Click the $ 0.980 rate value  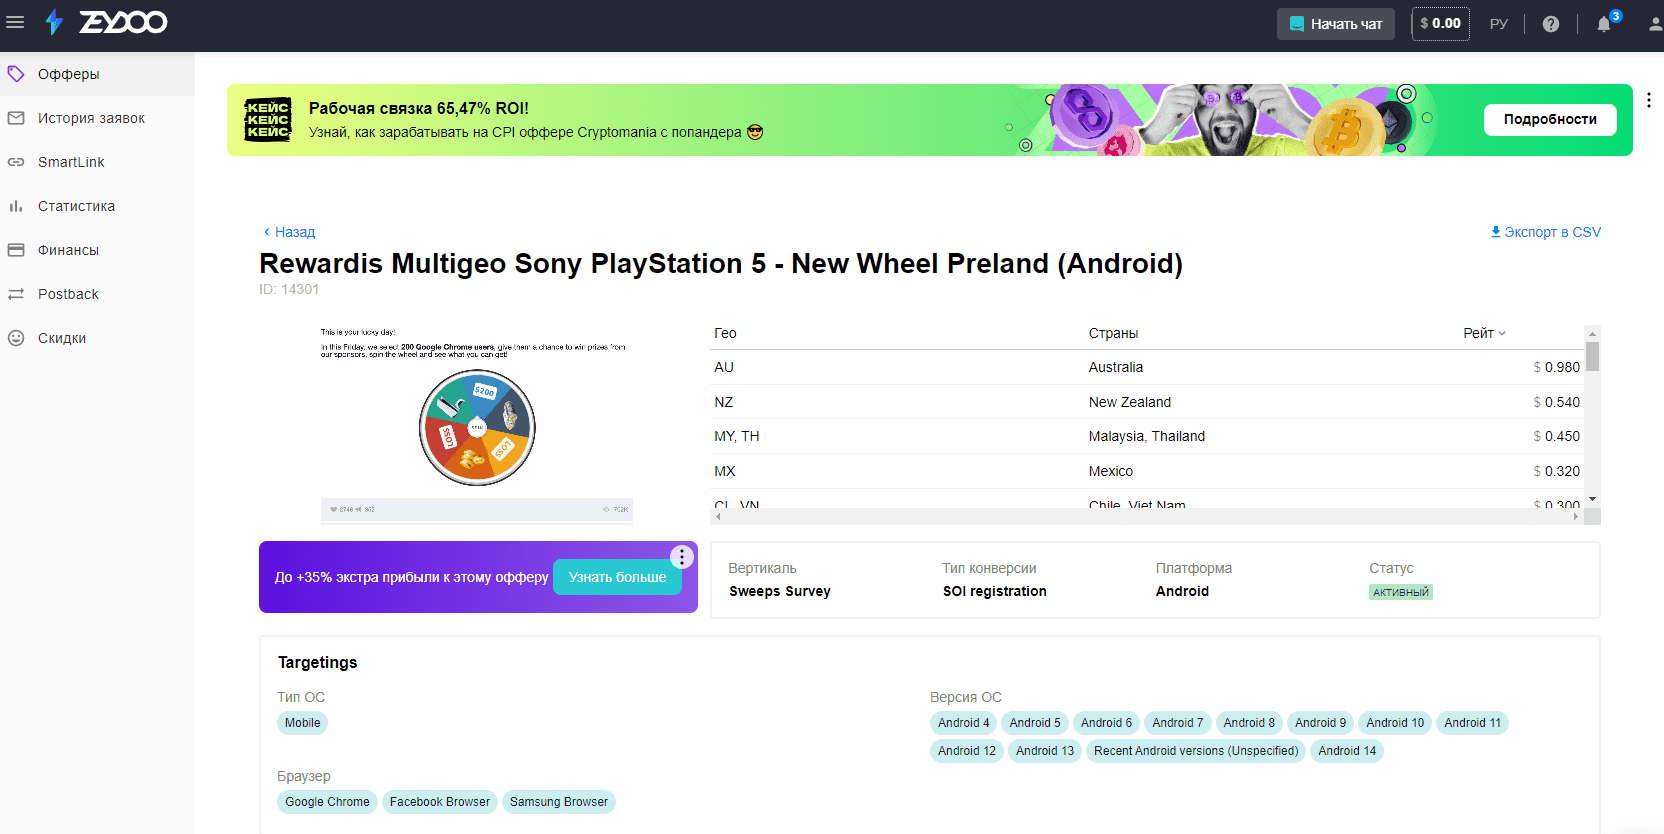(x=1556, y=367)
